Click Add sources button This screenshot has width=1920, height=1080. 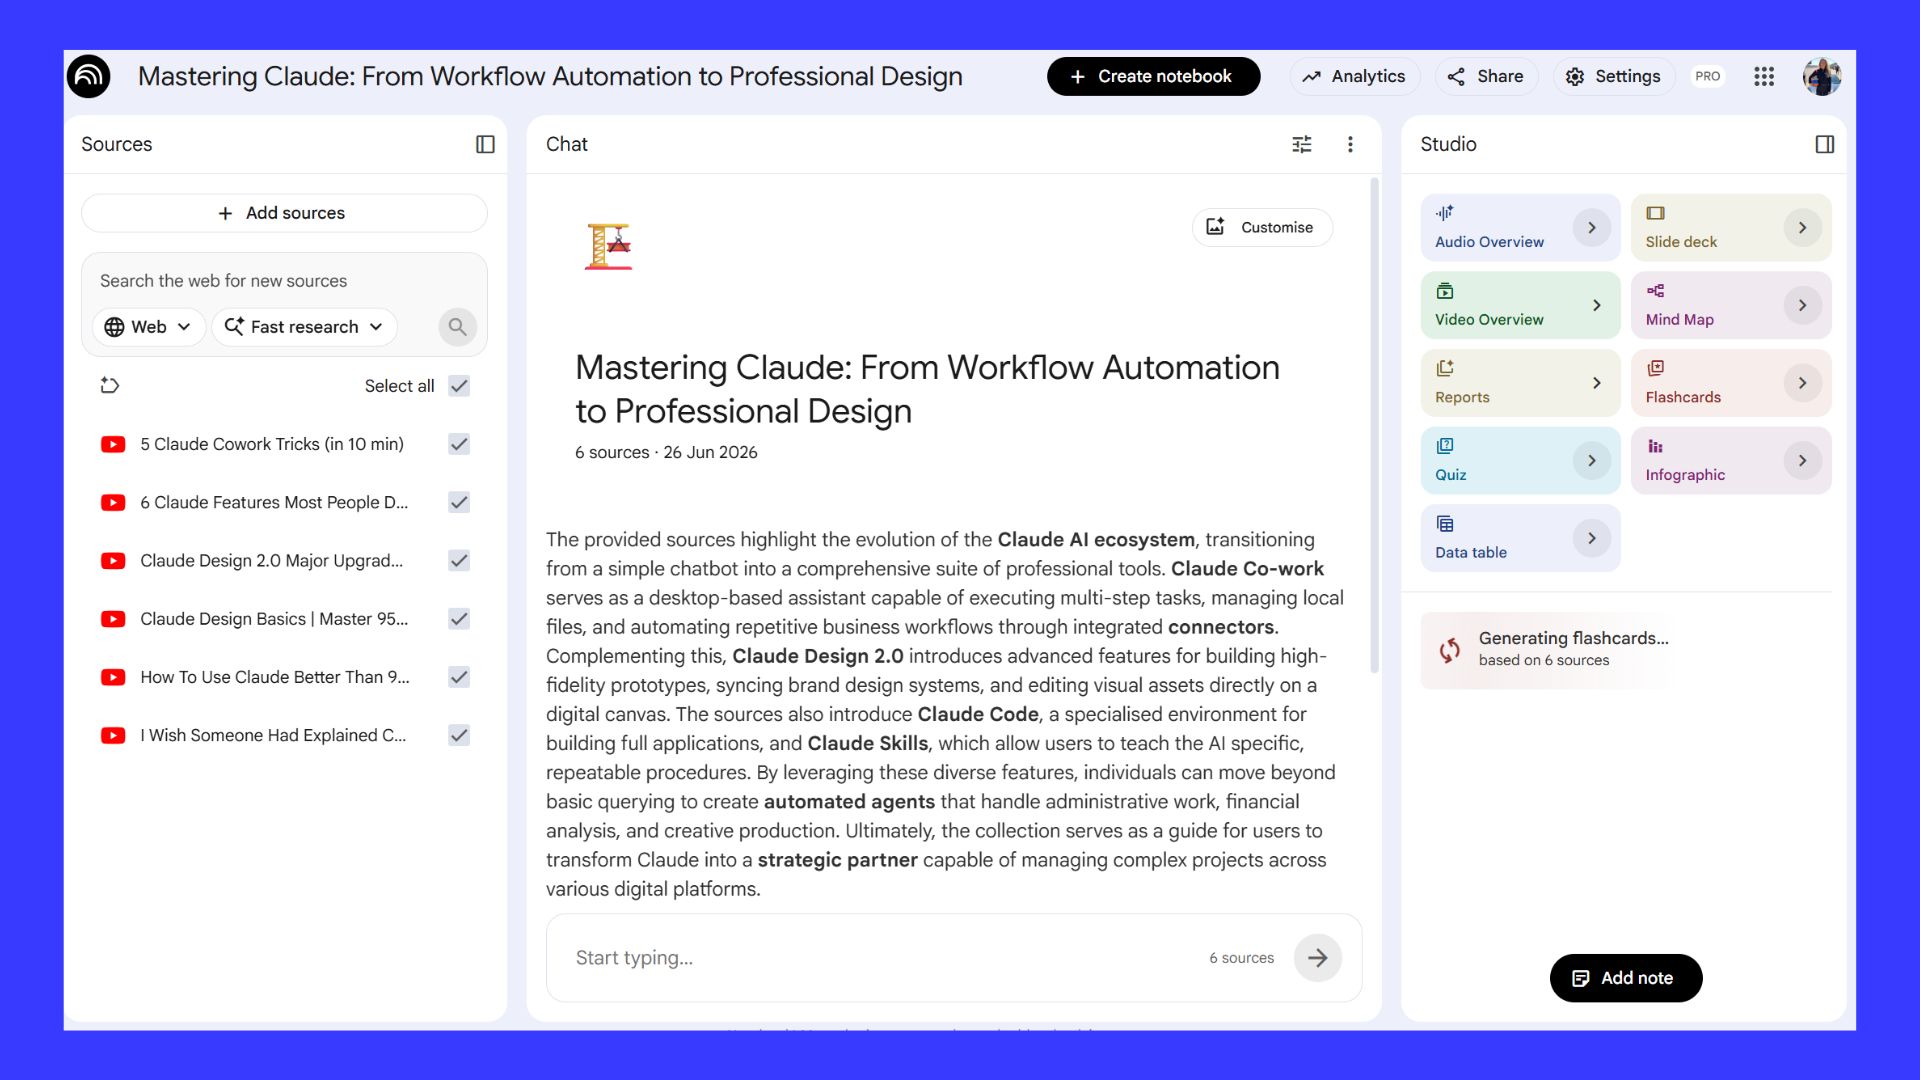(284, 213)
